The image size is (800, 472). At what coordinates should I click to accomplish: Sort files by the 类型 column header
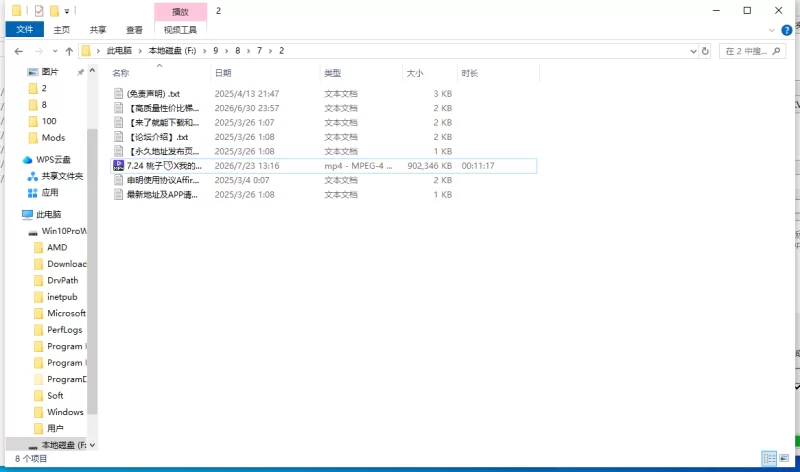pyautogui.click(x=333, y=73)
